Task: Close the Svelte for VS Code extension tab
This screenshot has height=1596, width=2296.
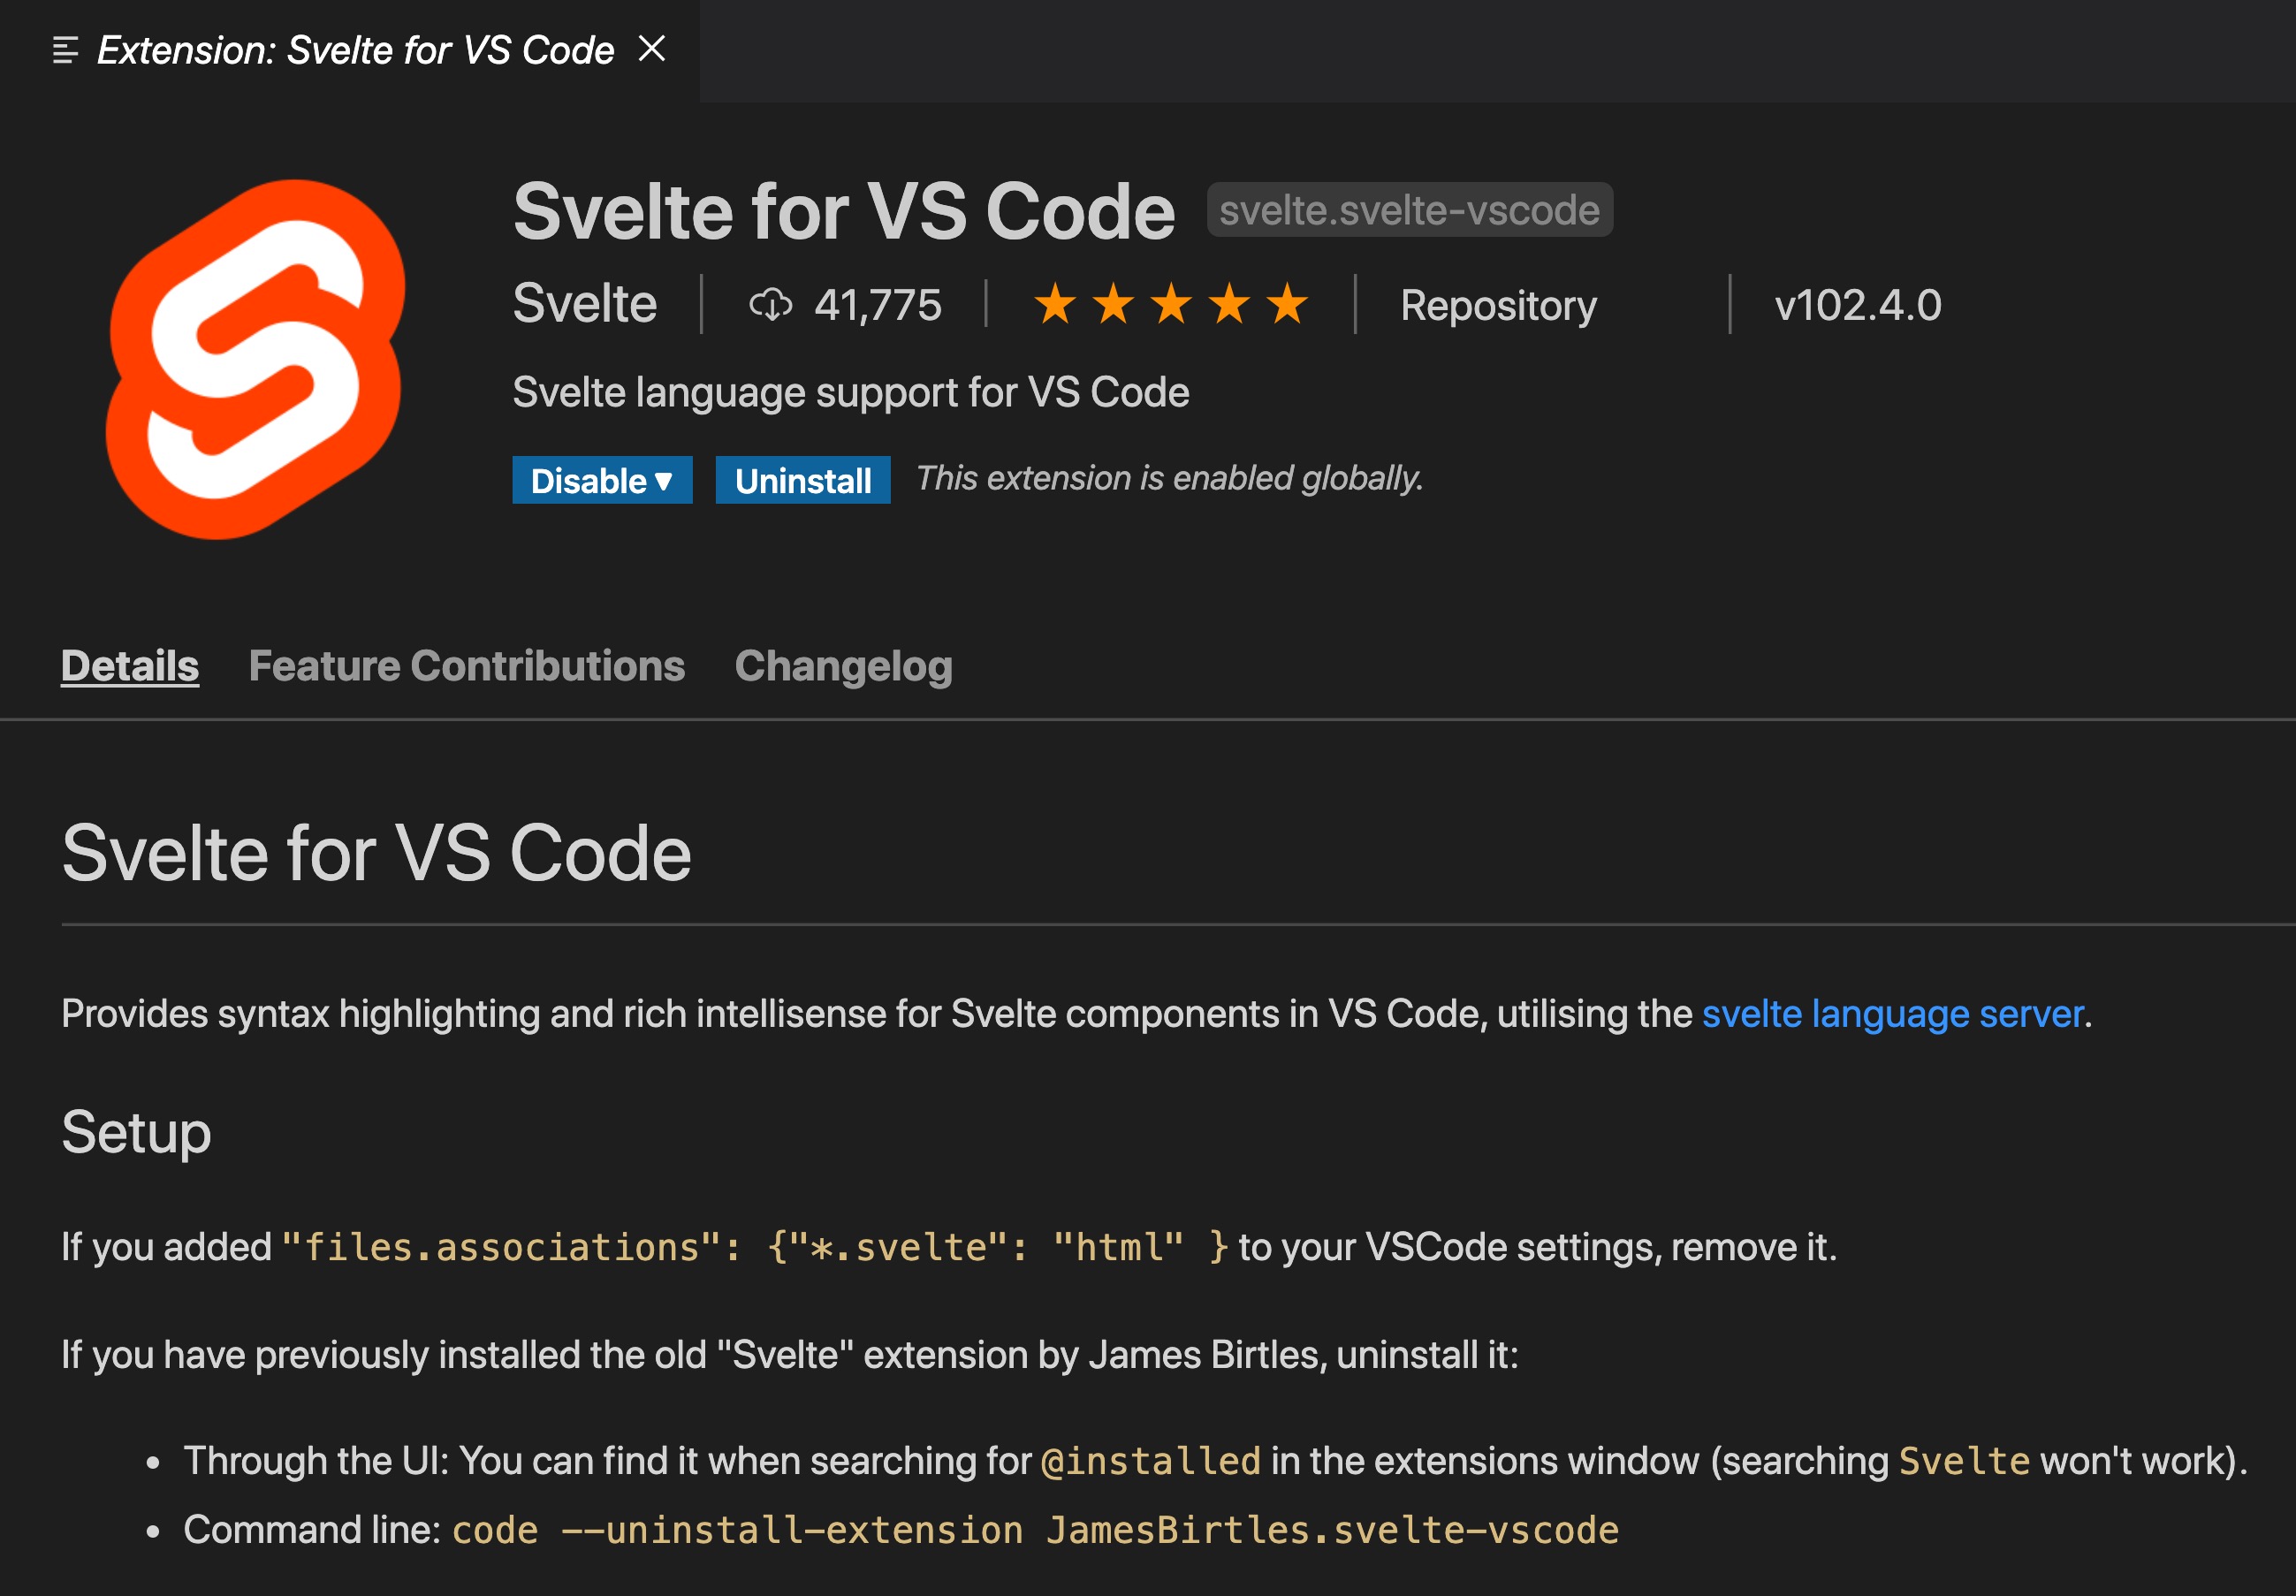Action: click(x=652, y=48)
